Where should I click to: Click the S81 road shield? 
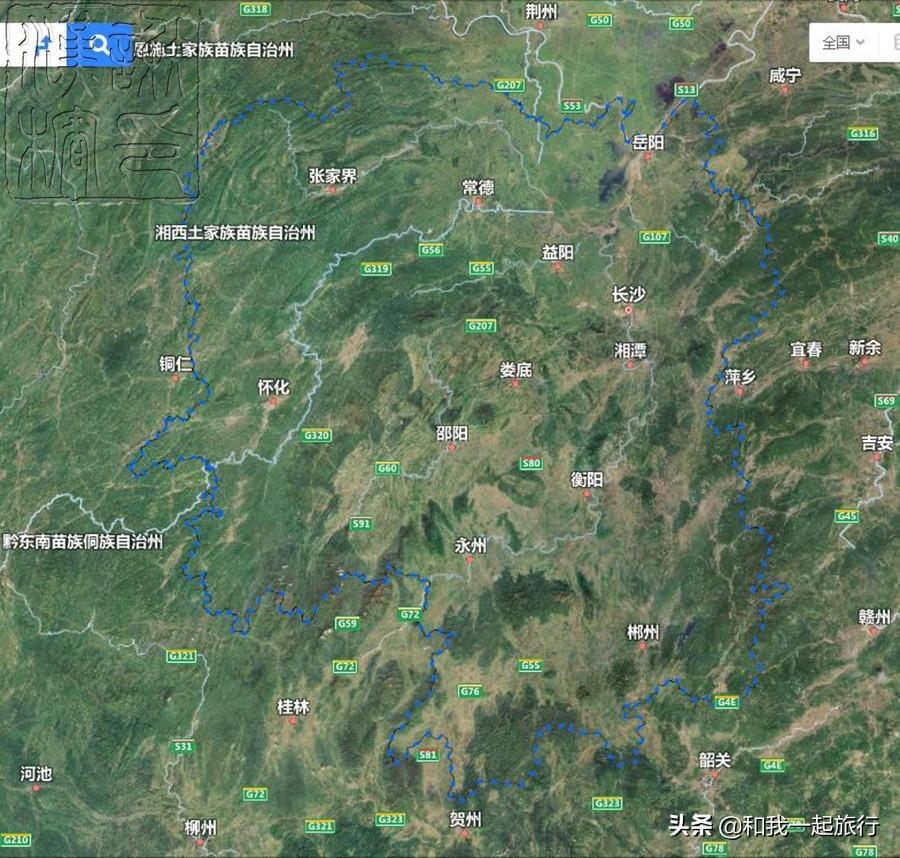(x=428, y=755)
